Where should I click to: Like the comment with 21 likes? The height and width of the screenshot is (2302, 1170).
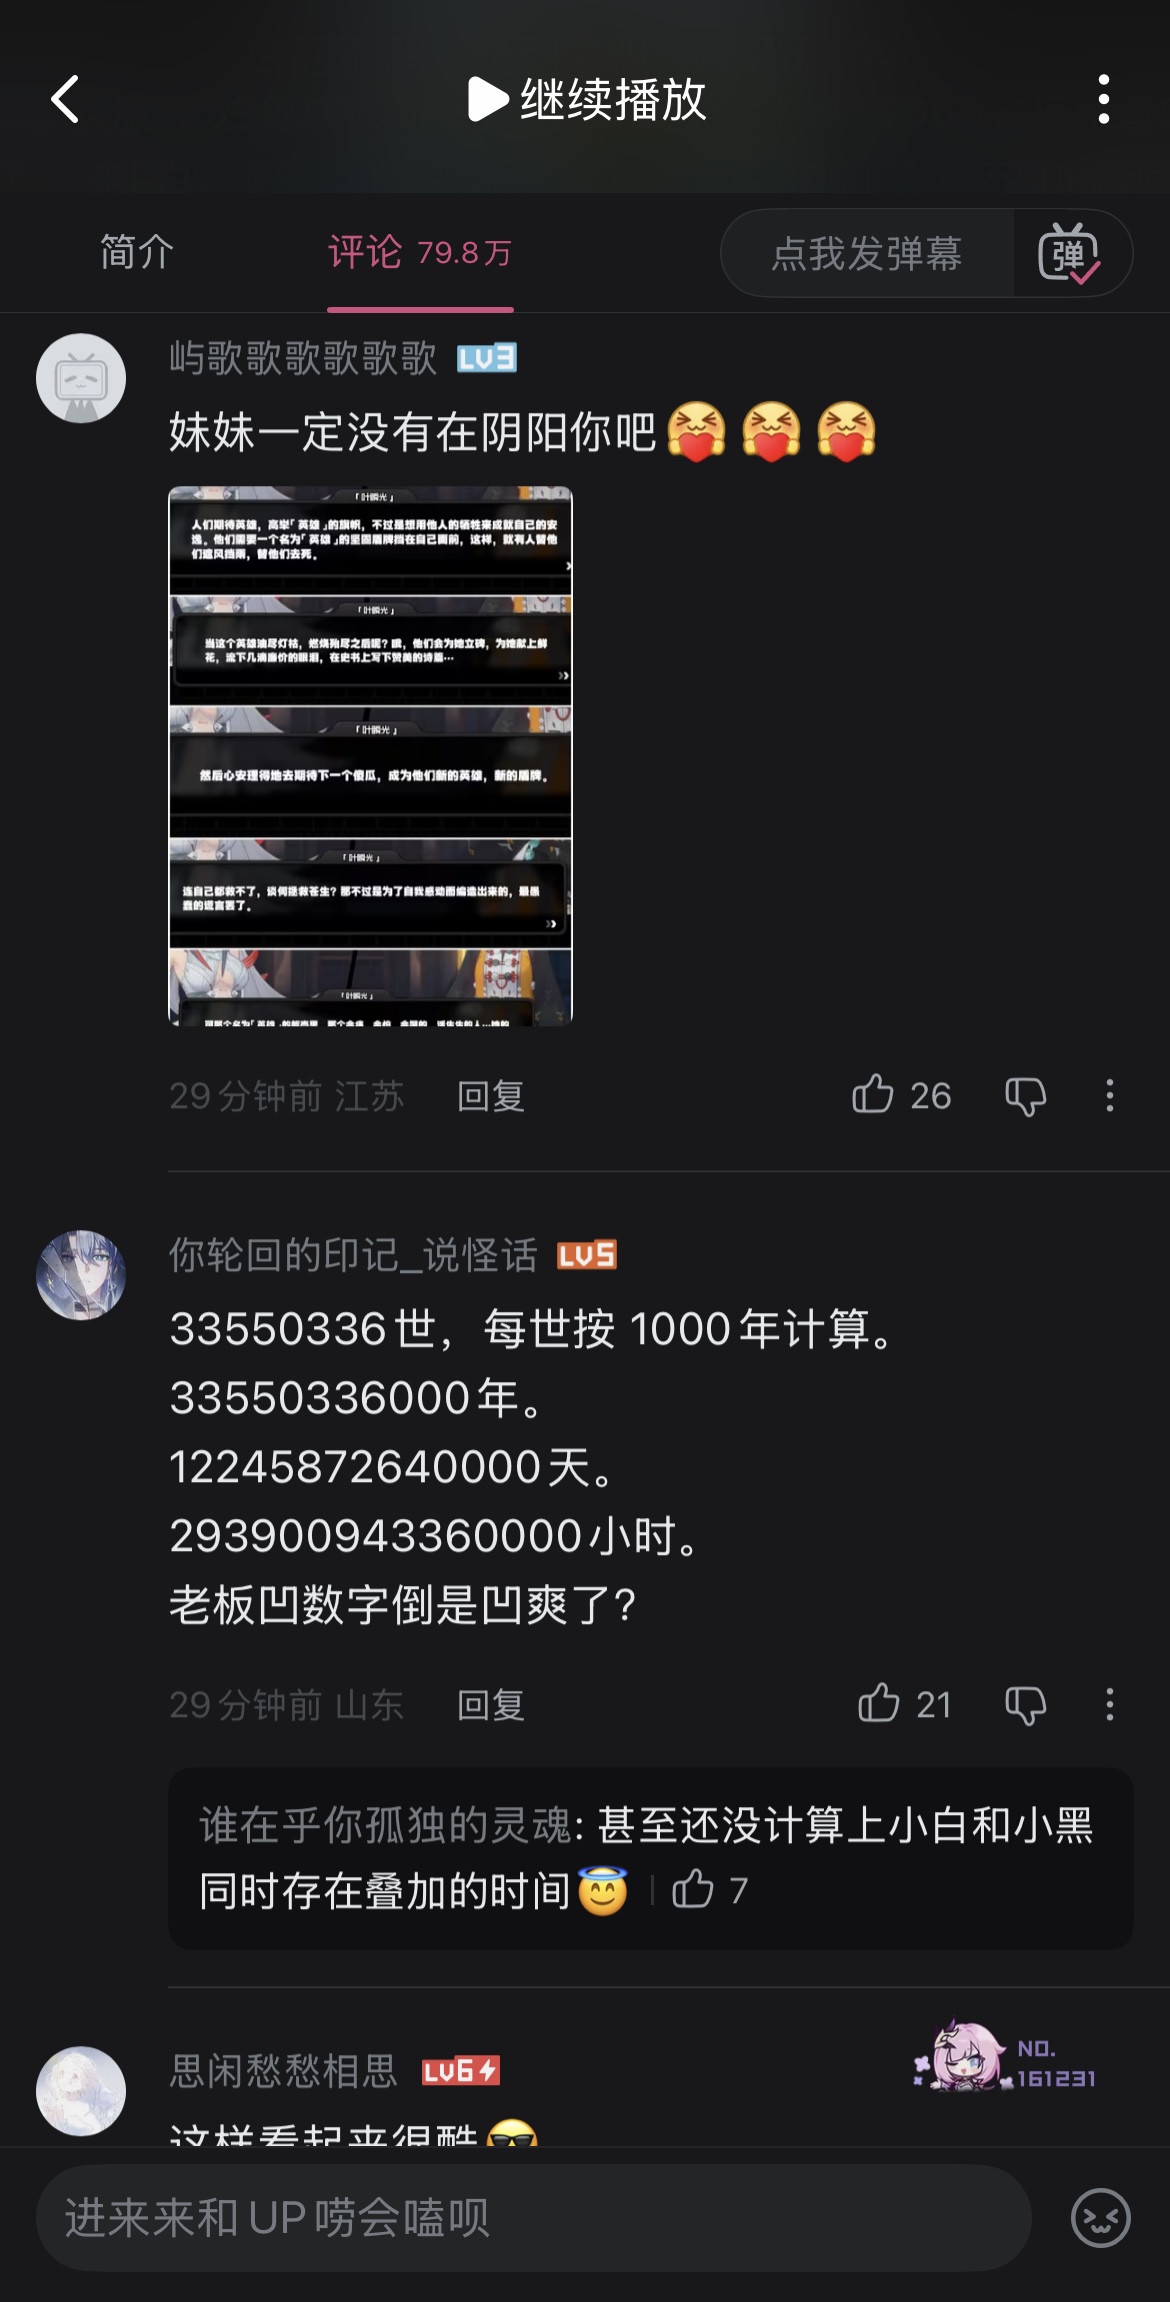pyautogui.click(x=904, y=1704)
